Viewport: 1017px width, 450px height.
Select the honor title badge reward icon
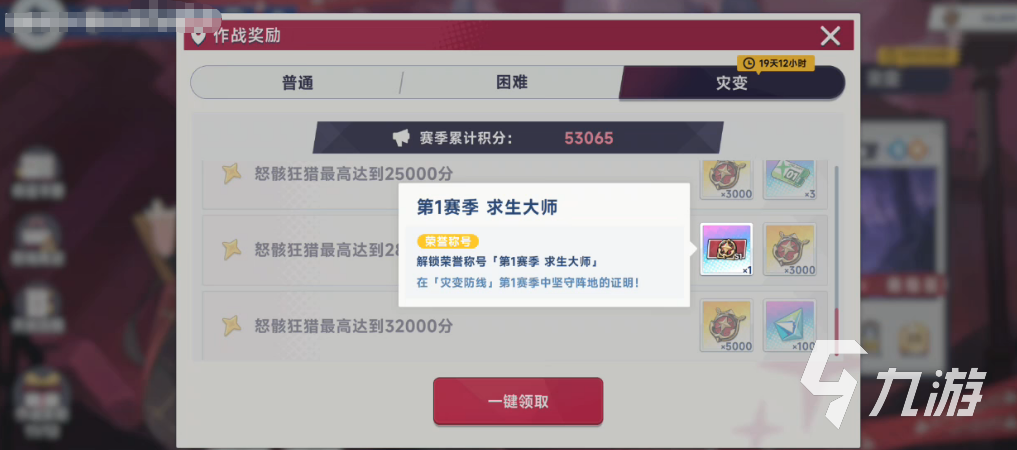coord(726,250)
